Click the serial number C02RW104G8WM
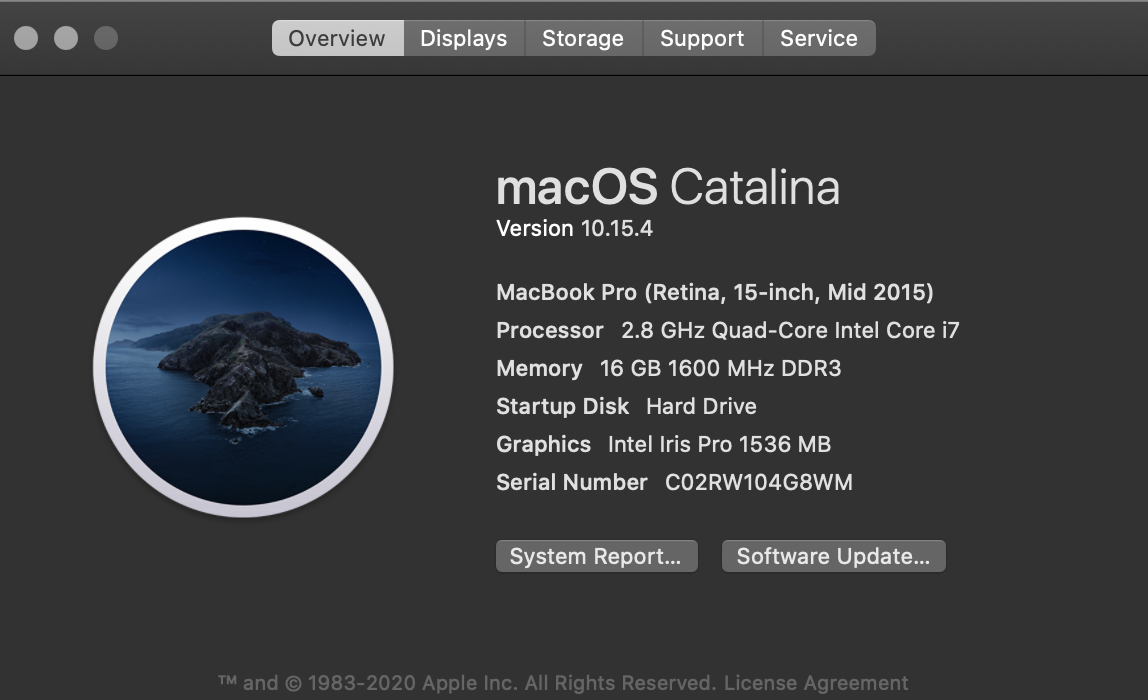 click(758, 483)
